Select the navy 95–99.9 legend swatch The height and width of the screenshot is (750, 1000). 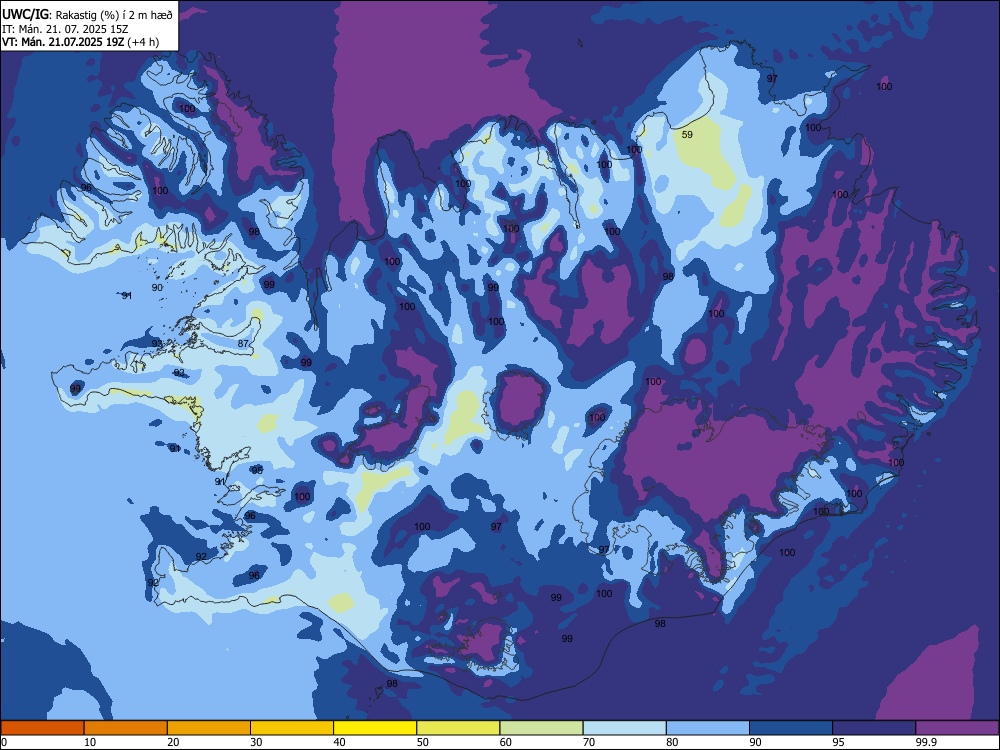pos(874,728)
